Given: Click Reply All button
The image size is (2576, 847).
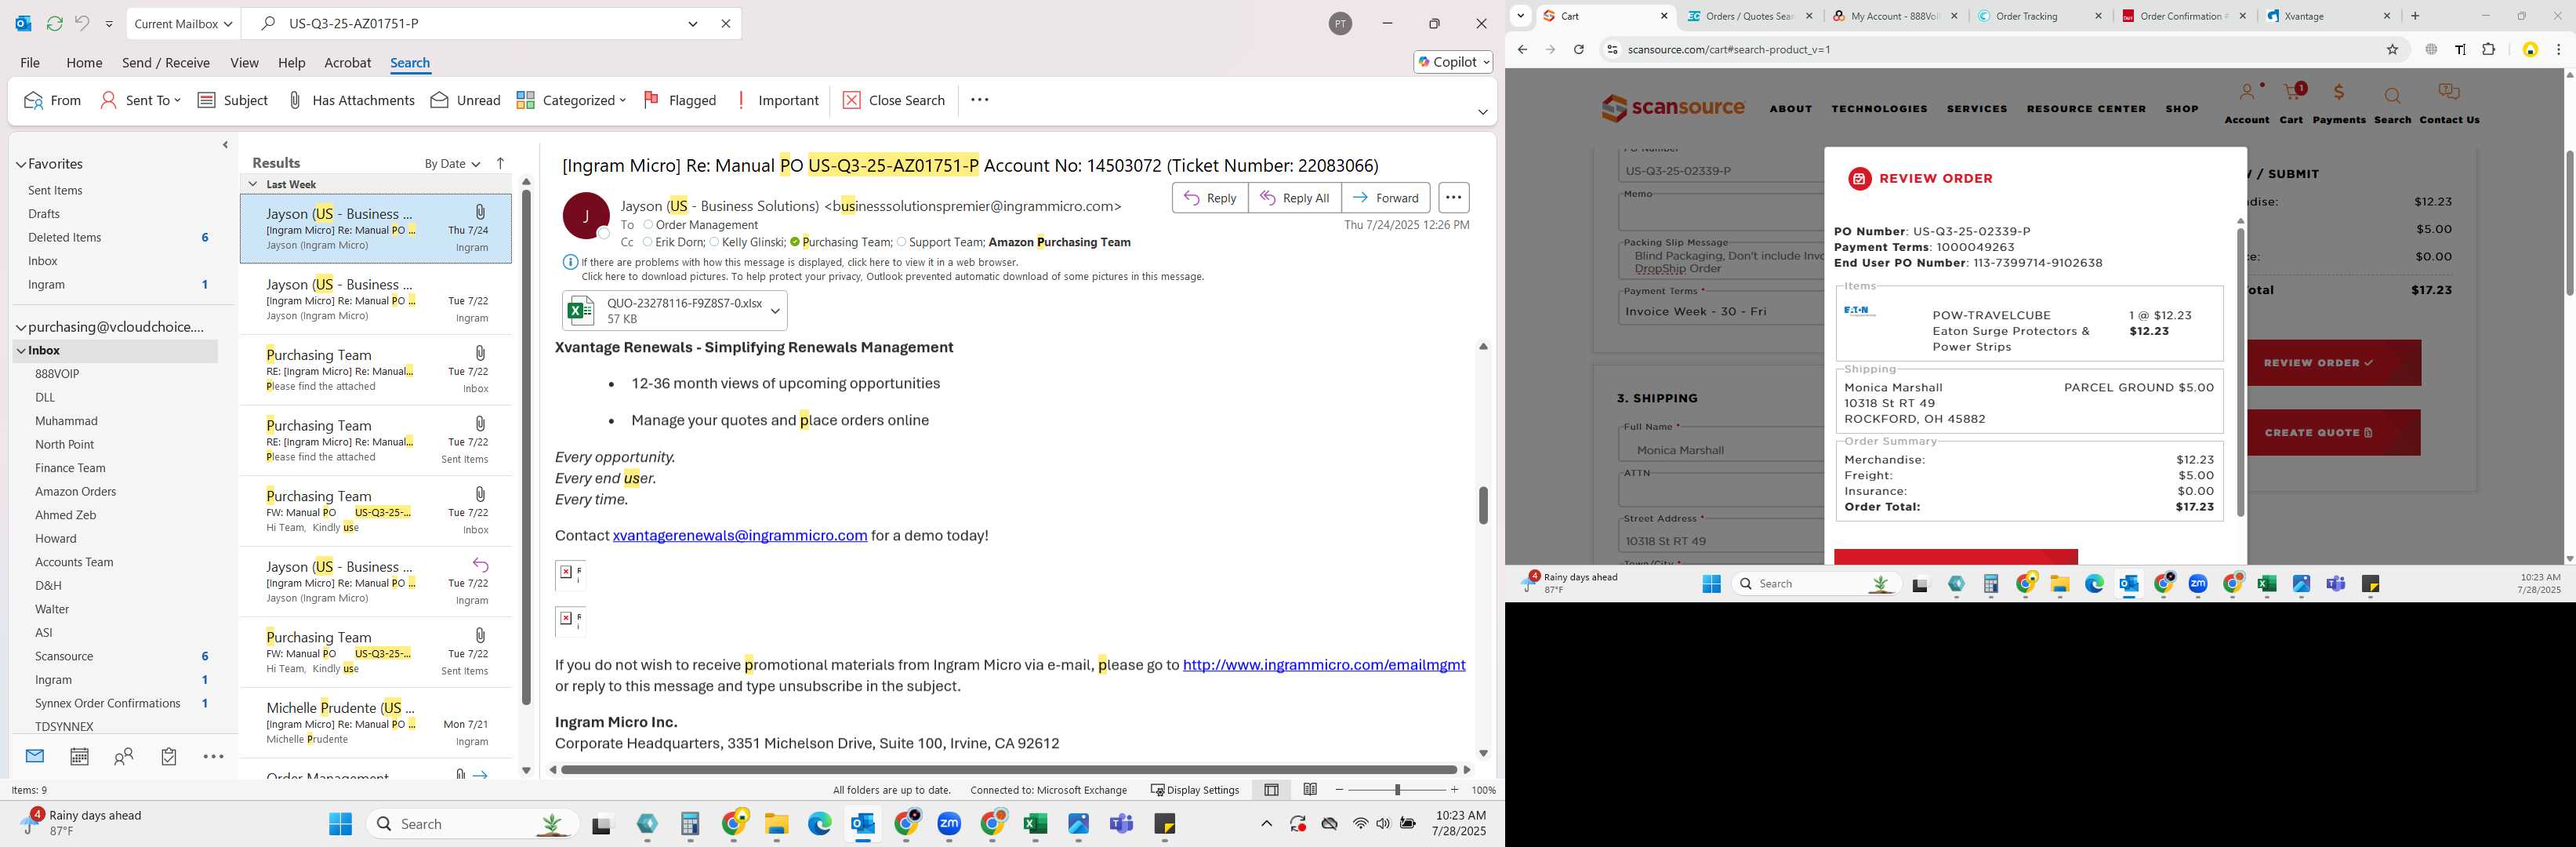Looking at the screenshot, I should tap(1294, 198).
